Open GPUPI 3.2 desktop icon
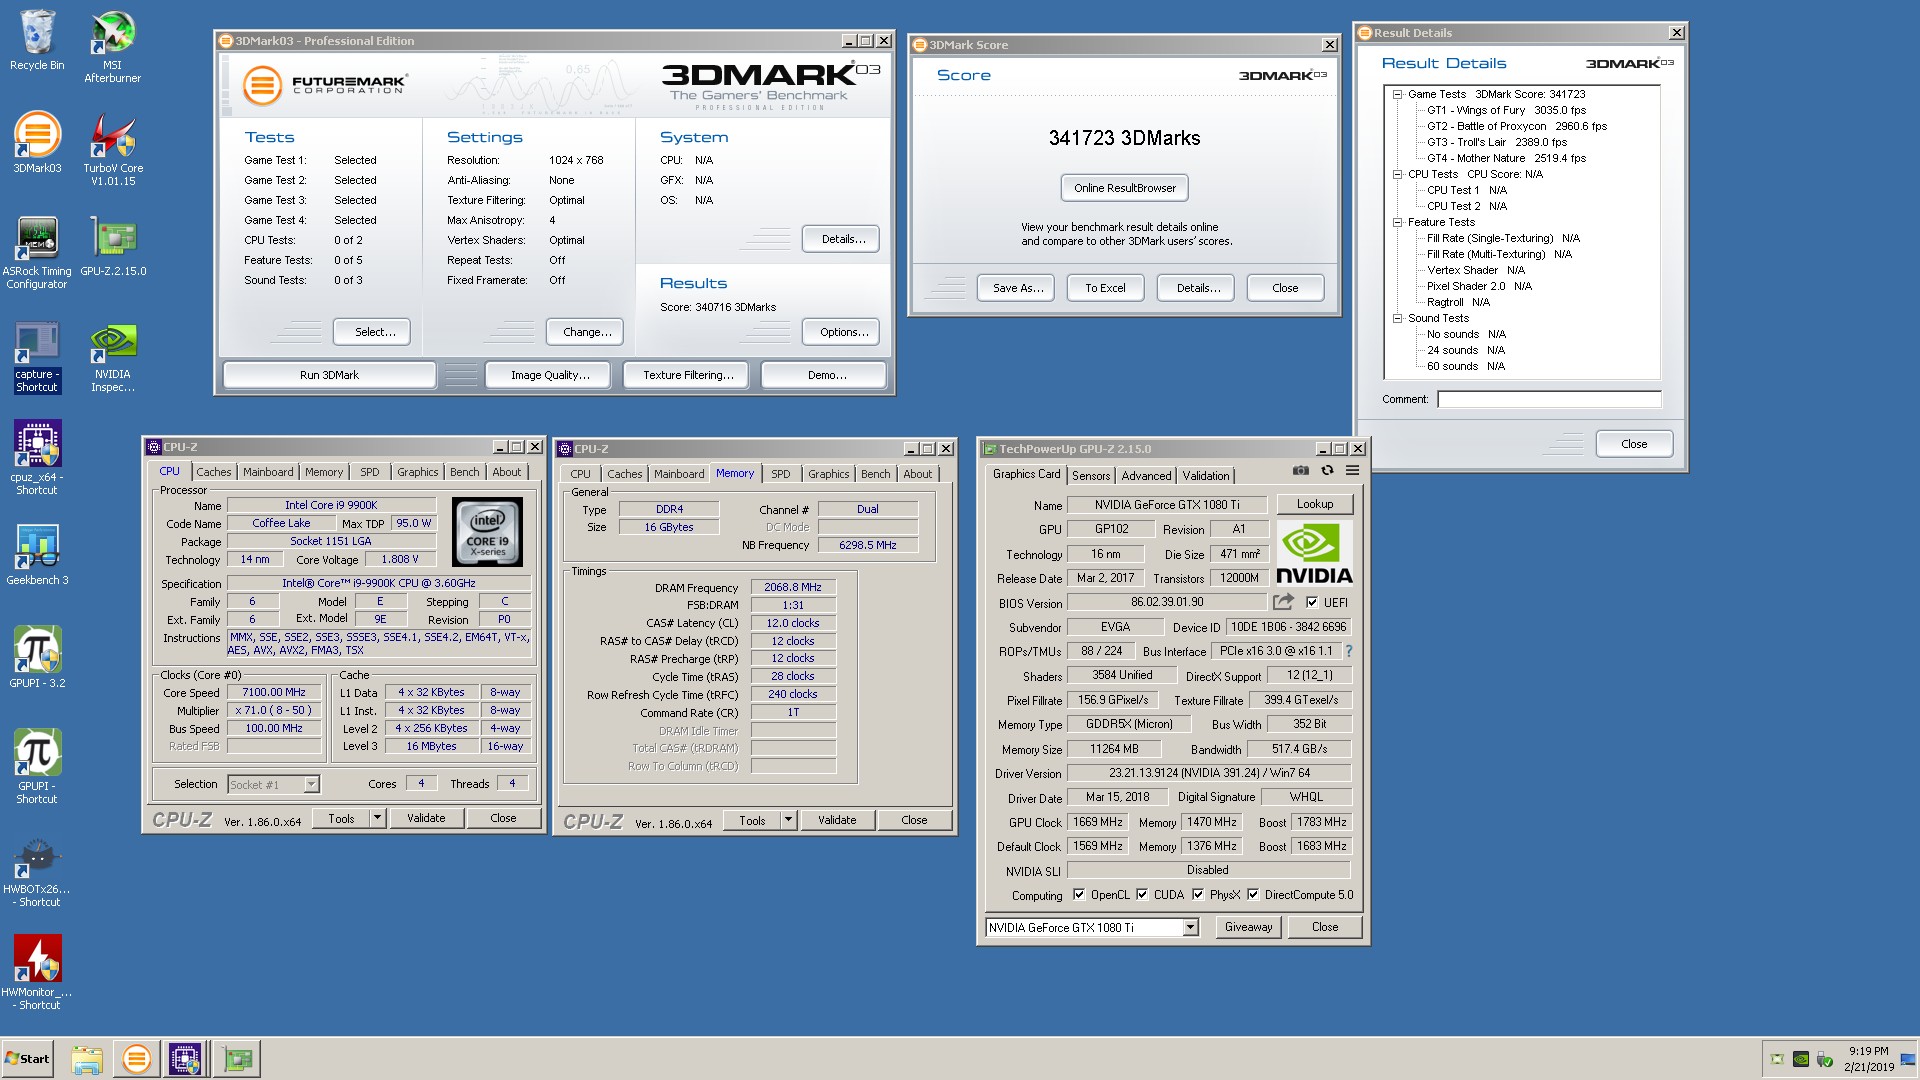 point(37,657)
